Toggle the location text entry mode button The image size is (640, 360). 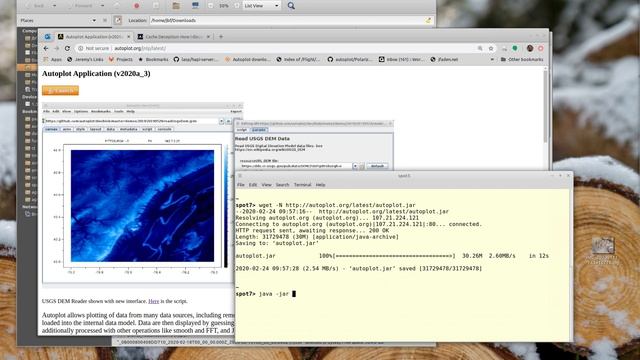(x=118, y=20)
